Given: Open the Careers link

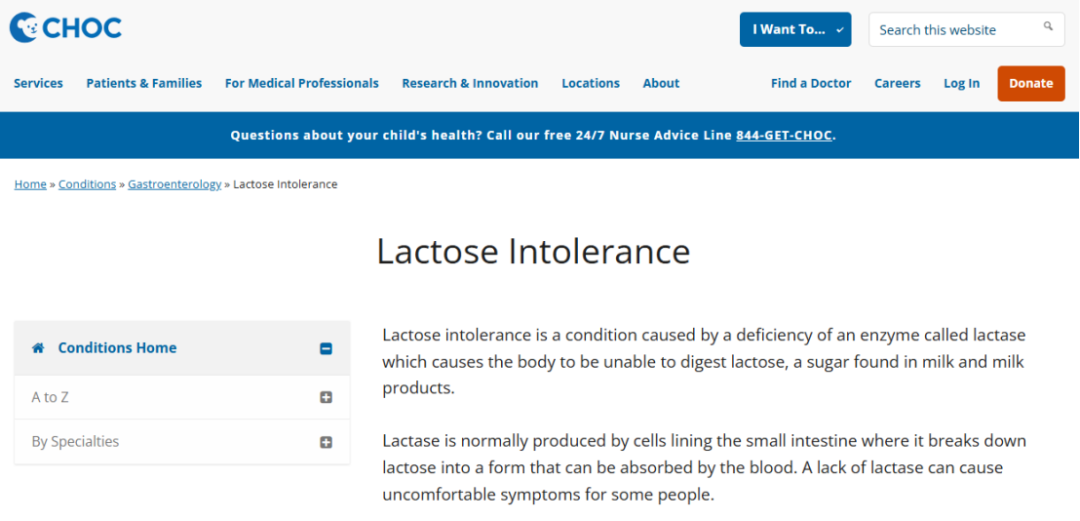Looking at the screenshot, I should click(897, 83).
